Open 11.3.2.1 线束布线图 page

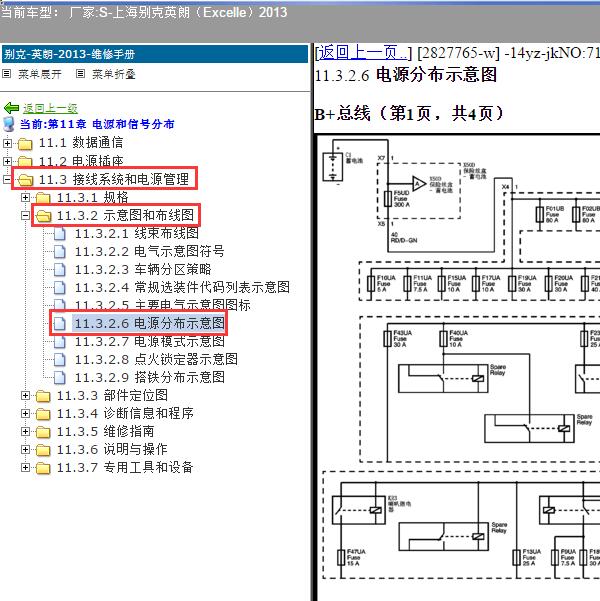pos(136,233)
